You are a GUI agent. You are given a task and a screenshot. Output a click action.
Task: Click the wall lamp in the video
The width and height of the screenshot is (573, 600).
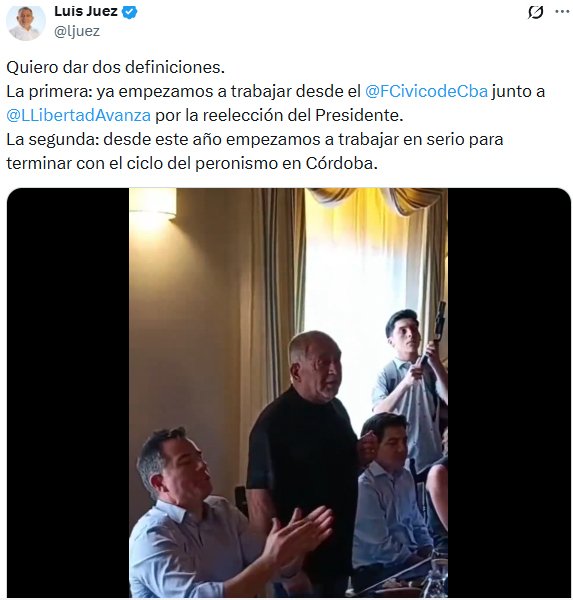[x=153, y=205]
